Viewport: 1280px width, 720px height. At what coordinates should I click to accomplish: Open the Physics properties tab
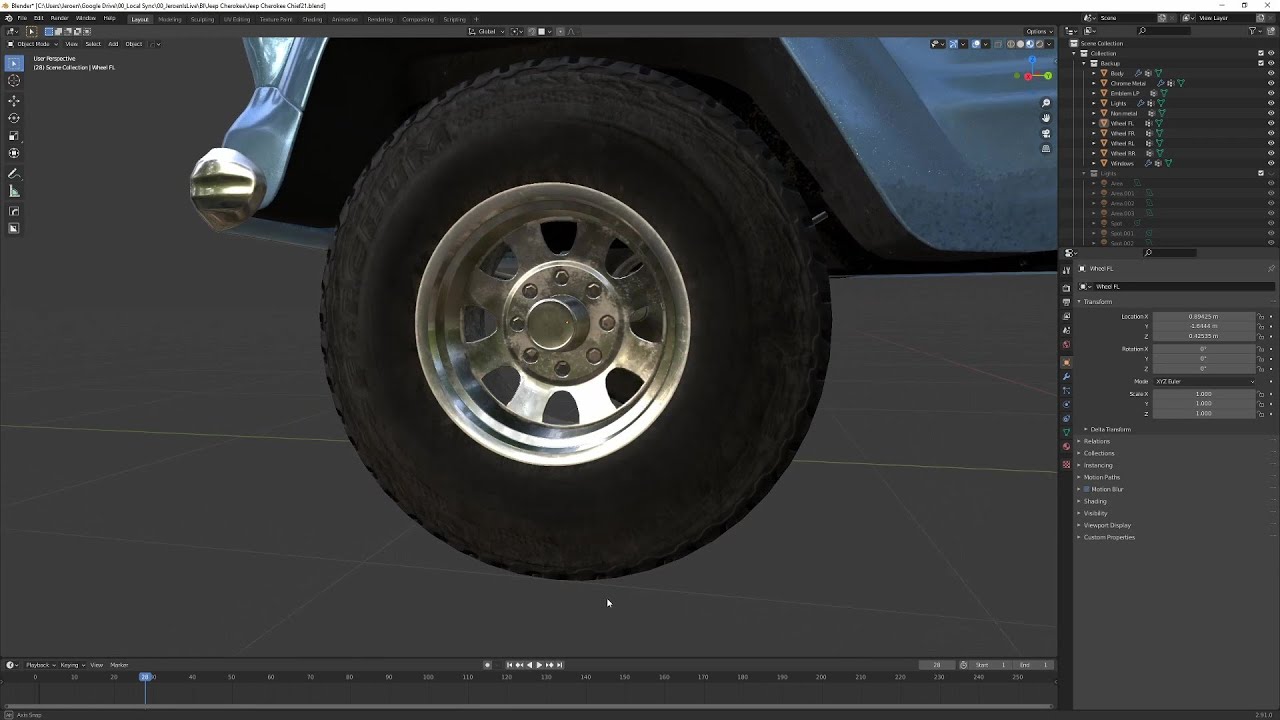tap(1066, 404)
